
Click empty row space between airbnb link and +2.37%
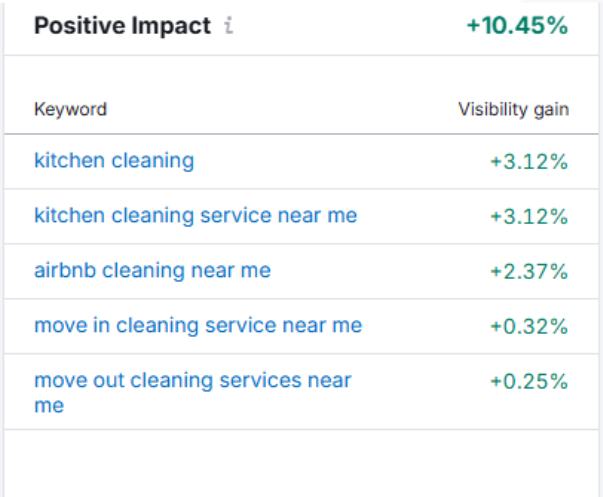point(380,271)
